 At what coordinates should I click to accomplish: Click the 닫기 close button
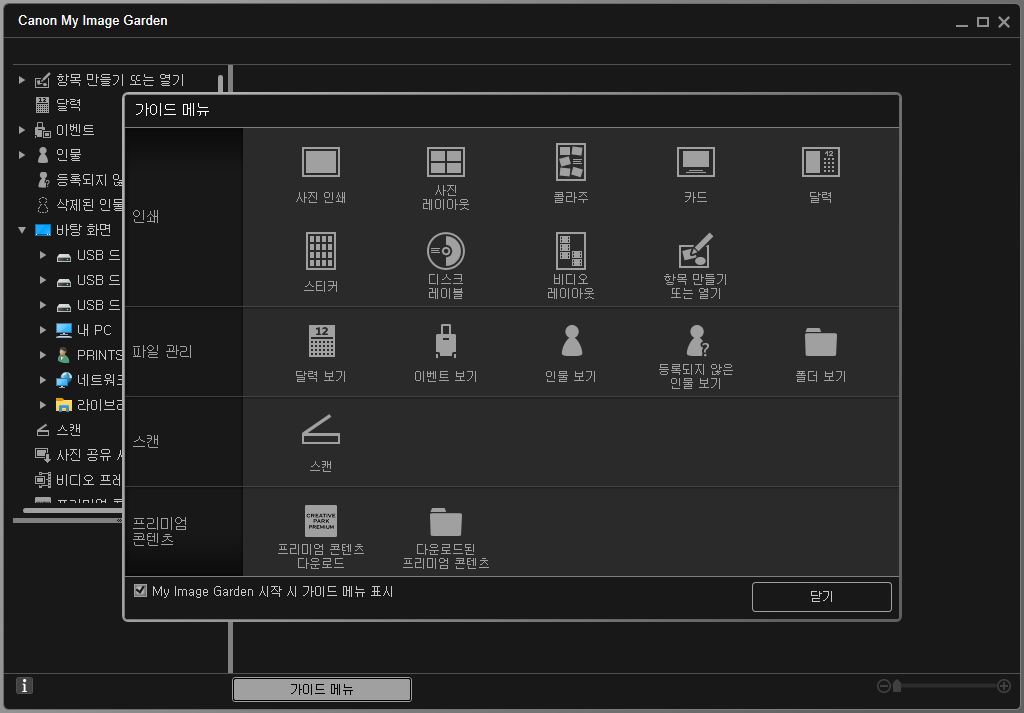coord(822,597)
